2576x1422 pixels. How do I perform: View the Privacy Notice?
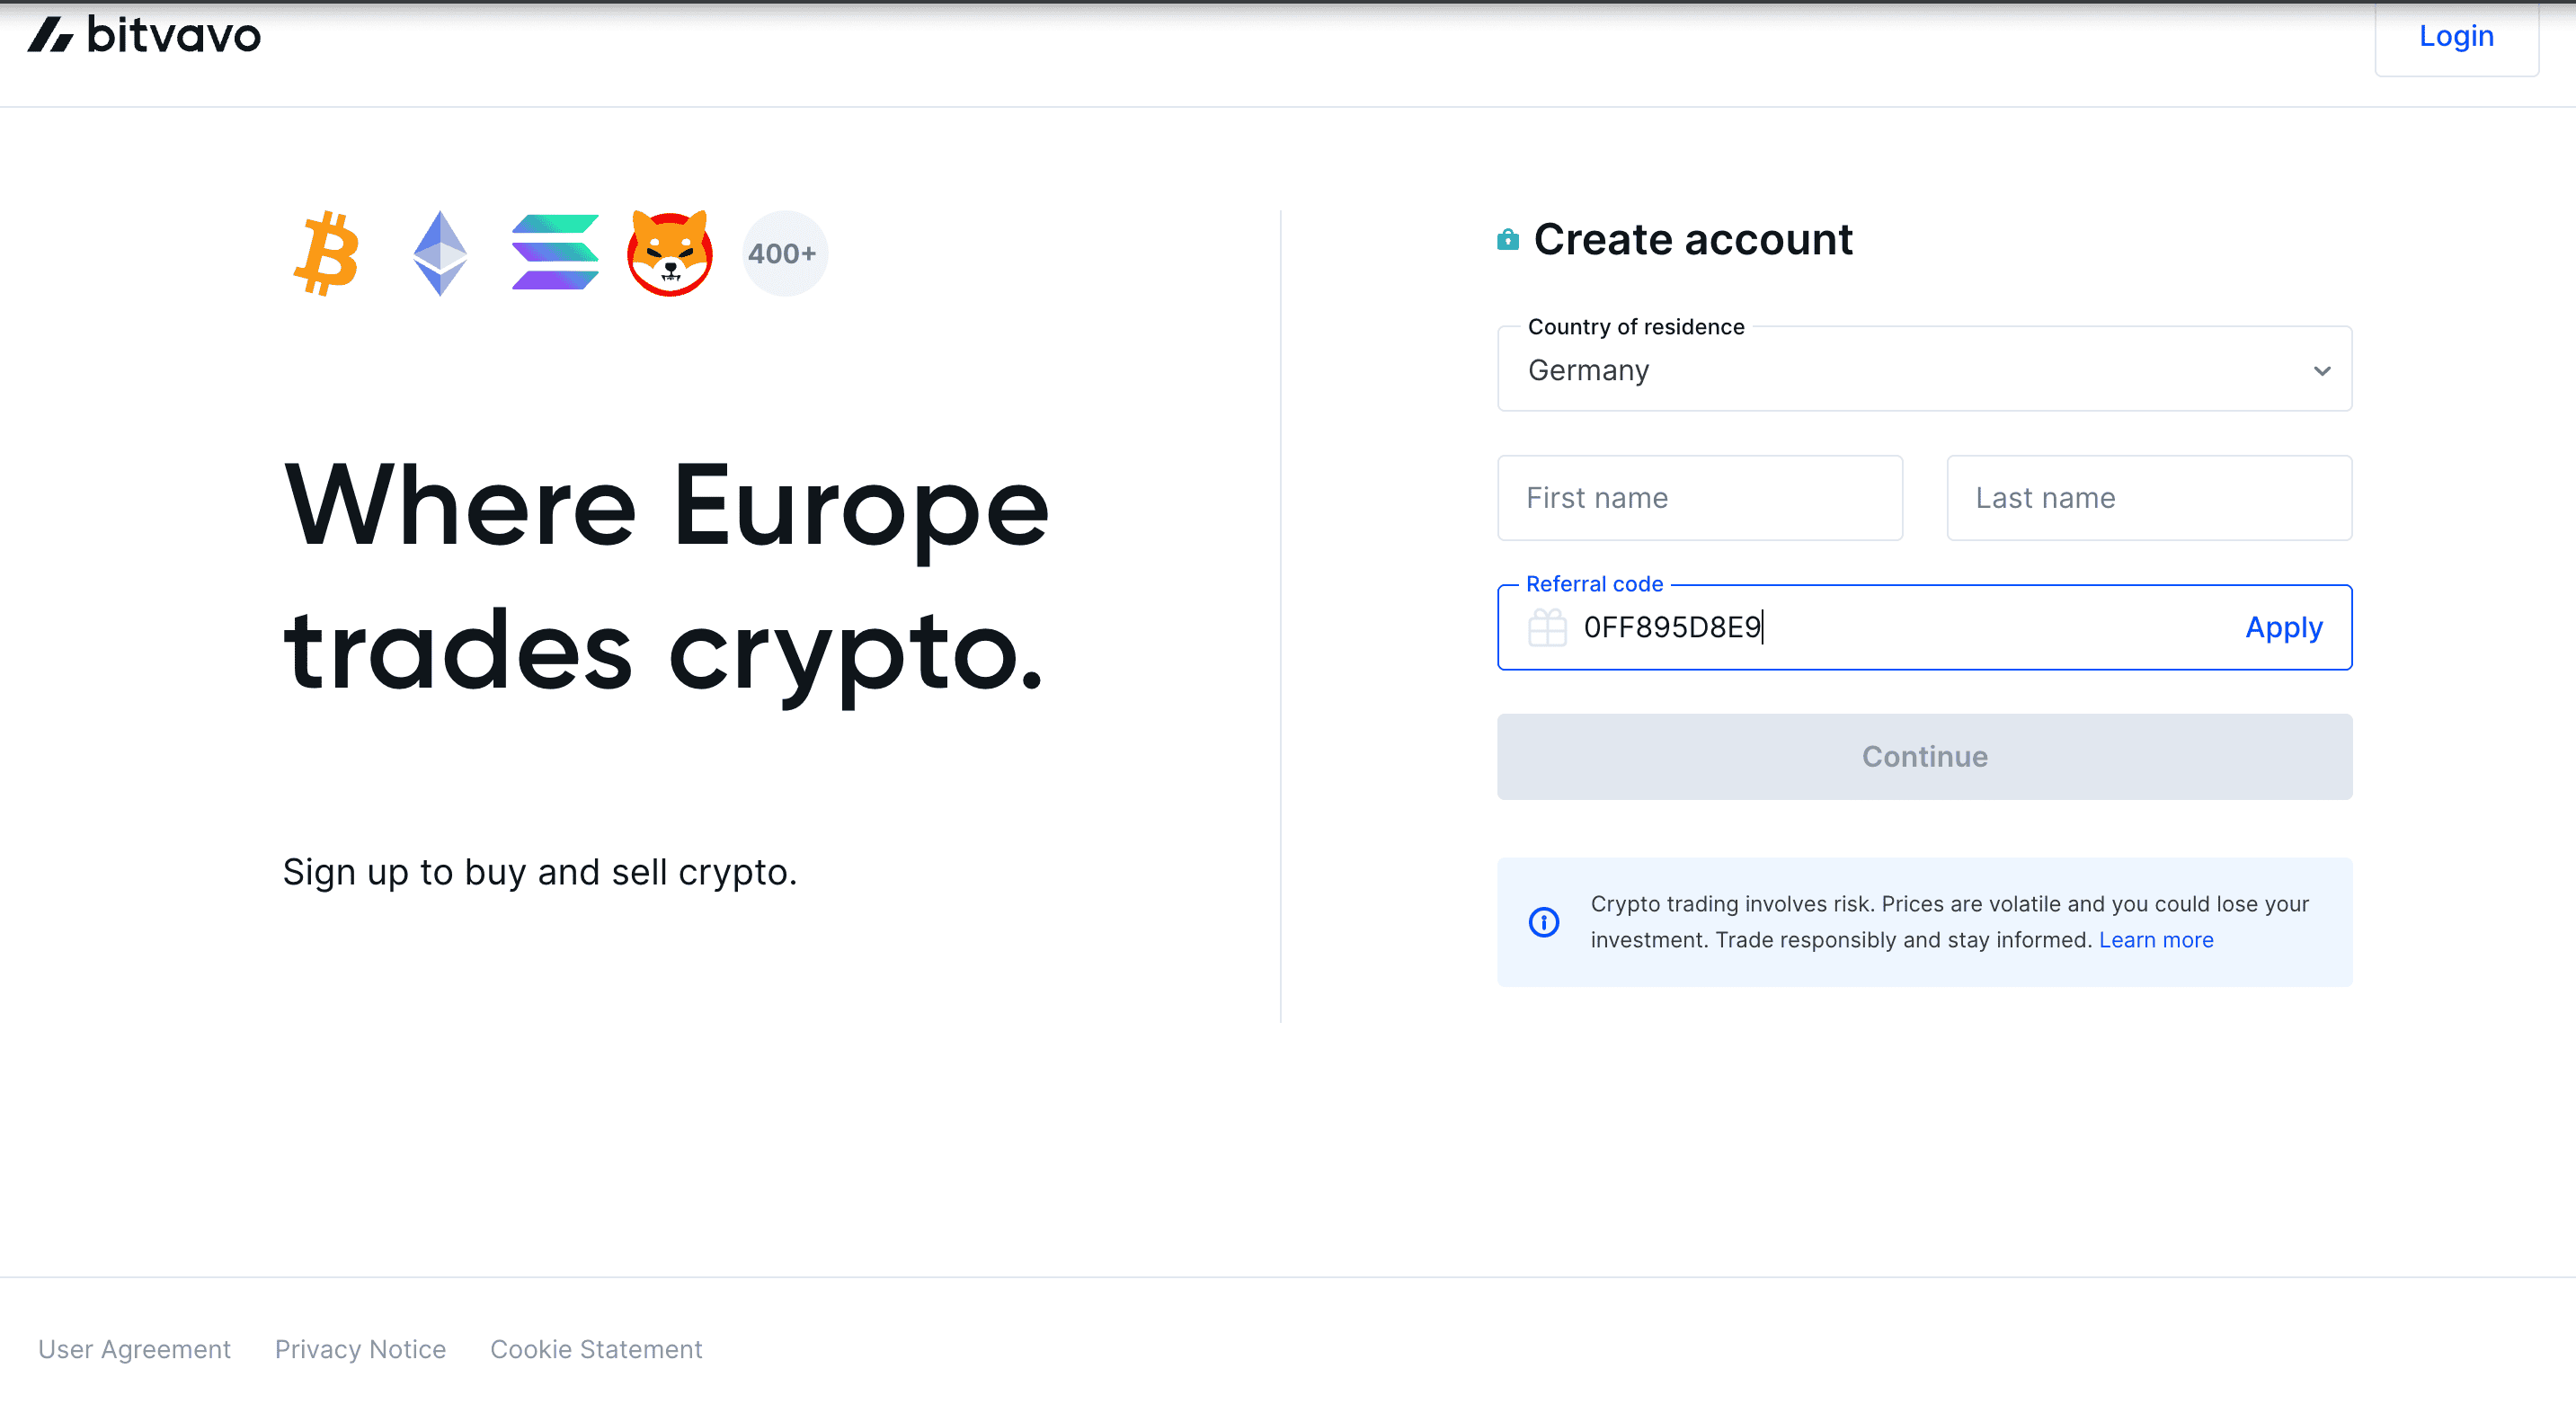(x=360, y=1349)
